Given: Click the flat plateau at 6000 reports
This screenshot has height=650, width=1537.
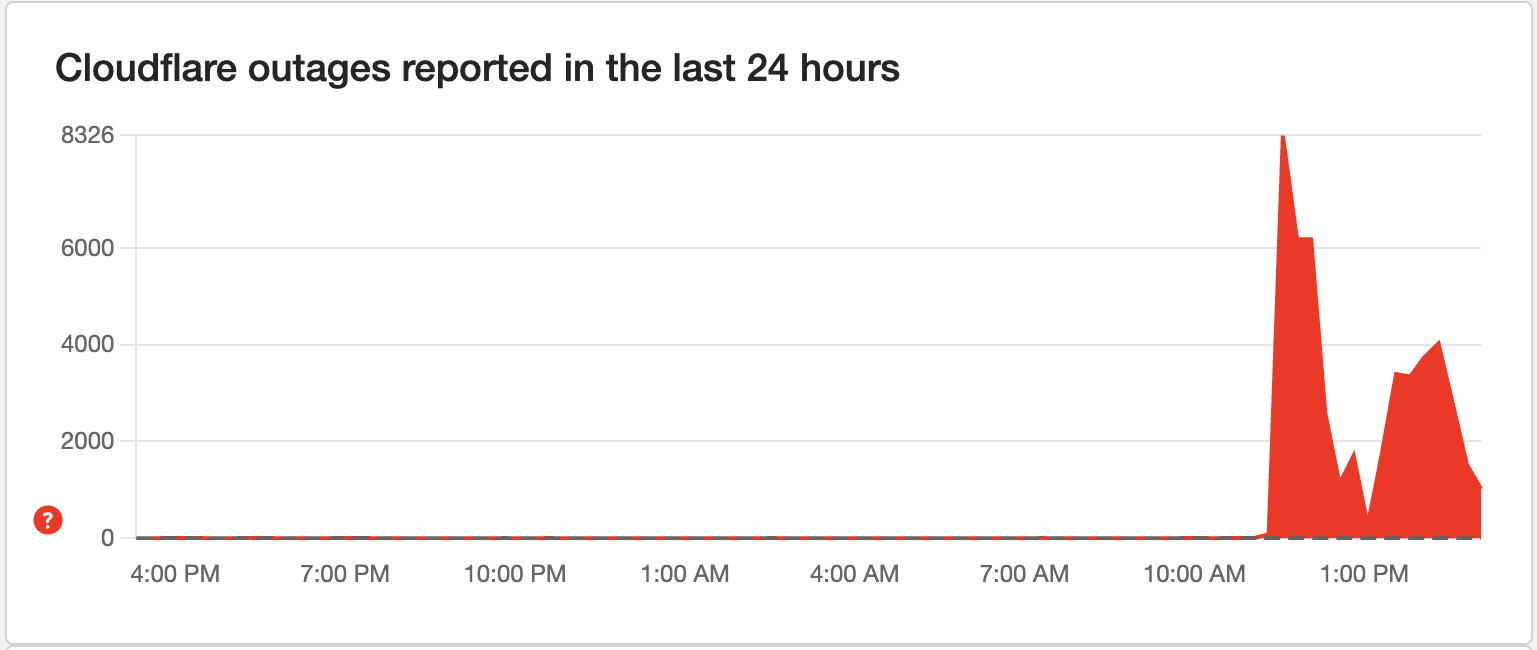Looking at the screenshot, I should click(x=1305, y=239).
